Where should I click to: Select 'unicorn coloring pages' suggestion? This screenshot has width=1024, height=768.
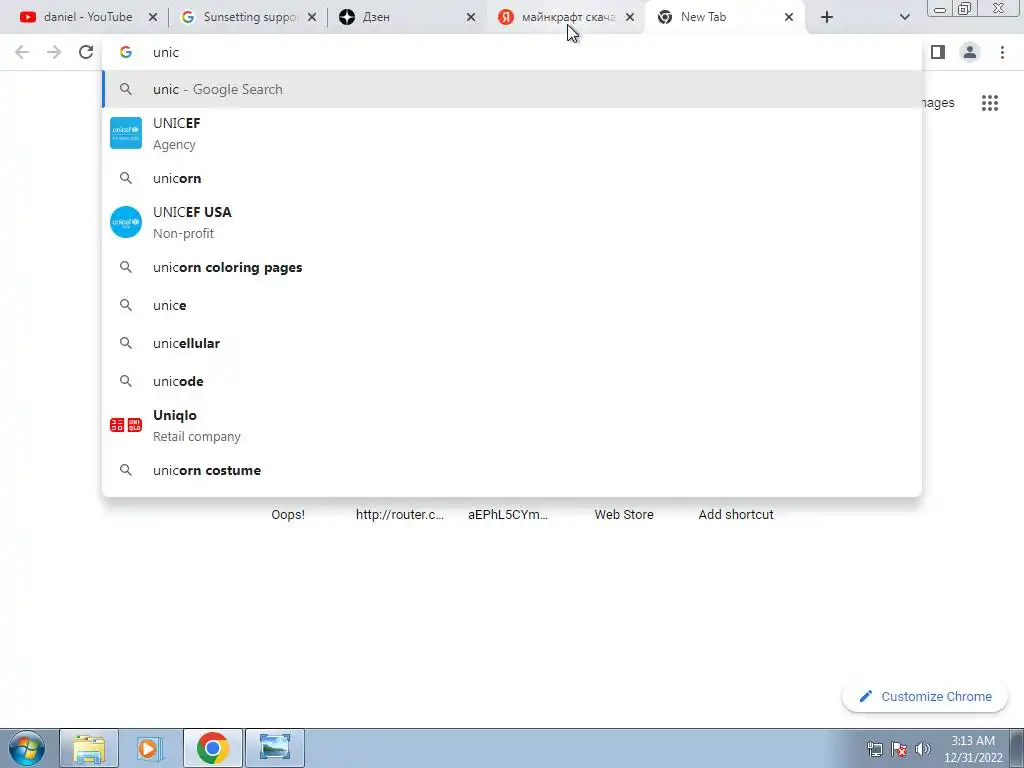point(512,267)
